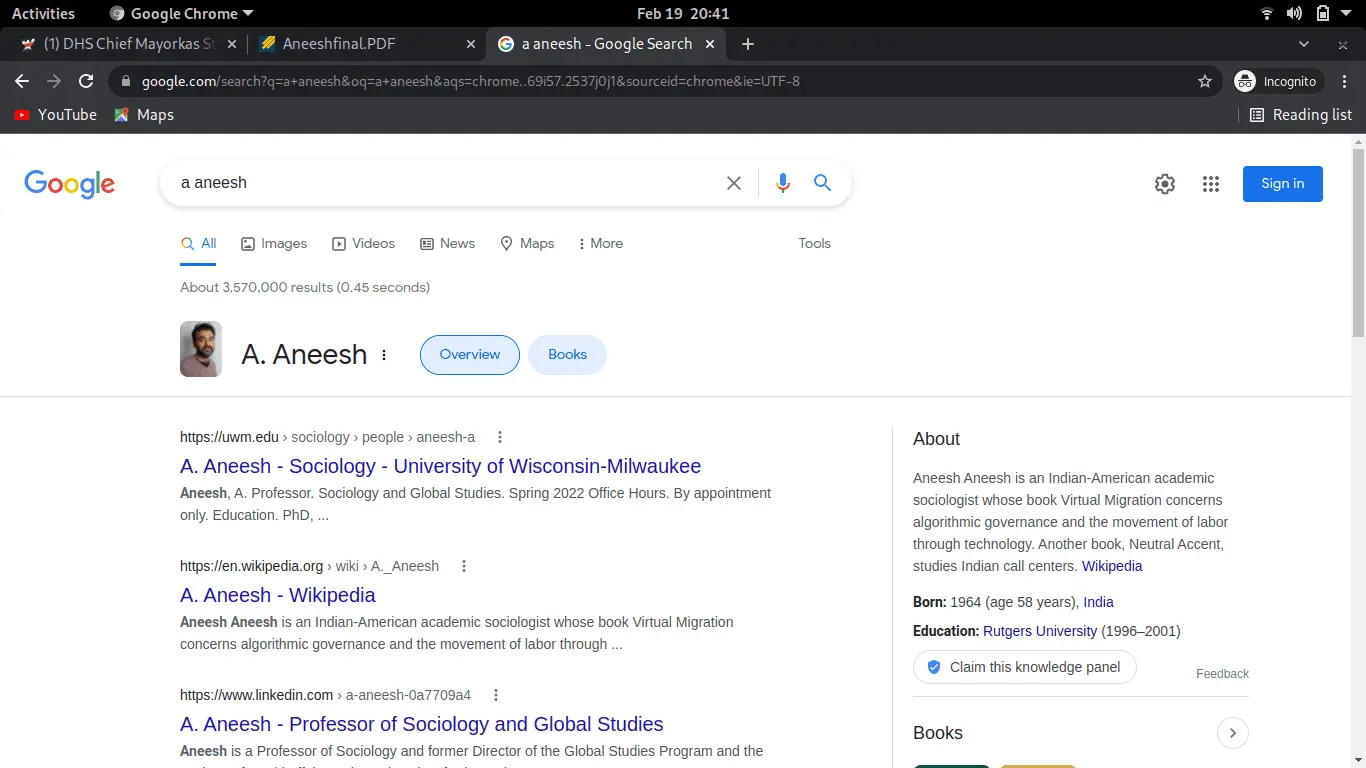Click the India birthplace link
The image size is (1366, 768).
1098,602
